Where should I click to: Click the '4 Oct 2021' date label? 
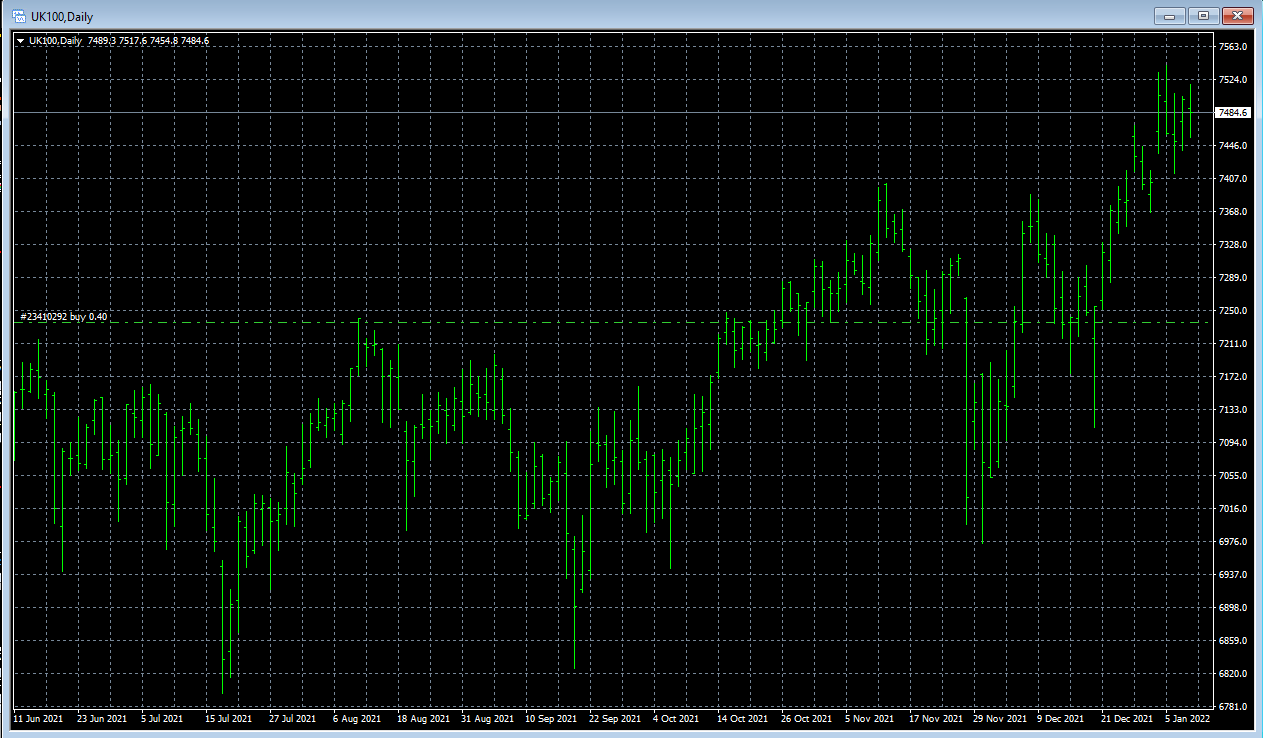(676, 719)
